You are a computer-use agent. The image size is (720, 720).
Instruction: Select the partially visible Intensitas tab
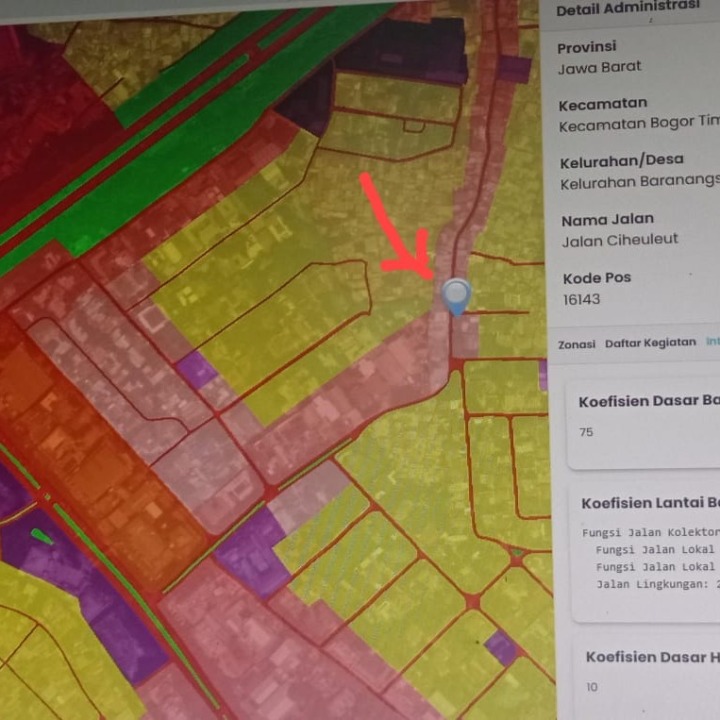point(712,342)
